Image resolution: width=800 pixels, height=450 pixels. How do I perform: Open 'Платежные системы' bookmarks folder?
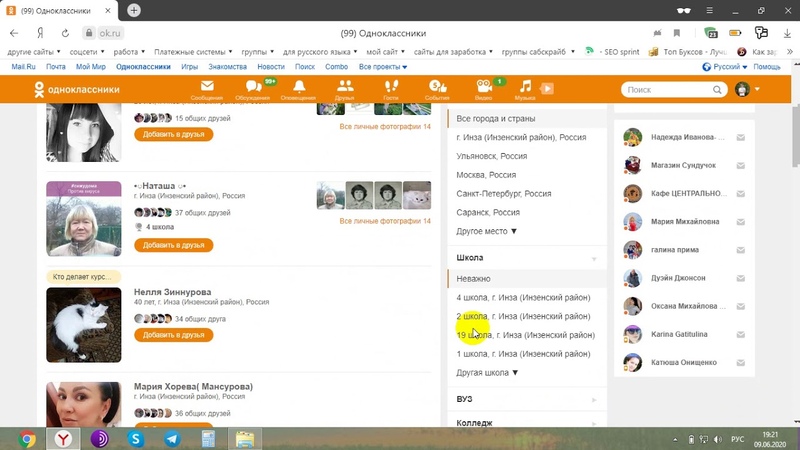(x=193, y=52)
